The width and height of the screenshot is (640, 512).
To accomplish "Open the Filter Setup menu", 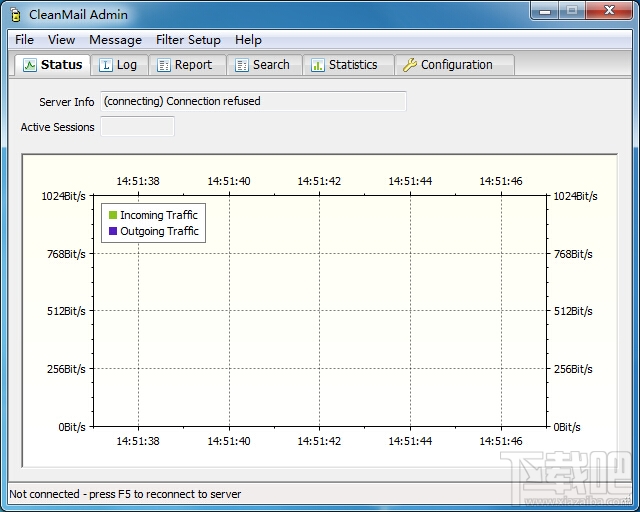I will tap(188, 40).
